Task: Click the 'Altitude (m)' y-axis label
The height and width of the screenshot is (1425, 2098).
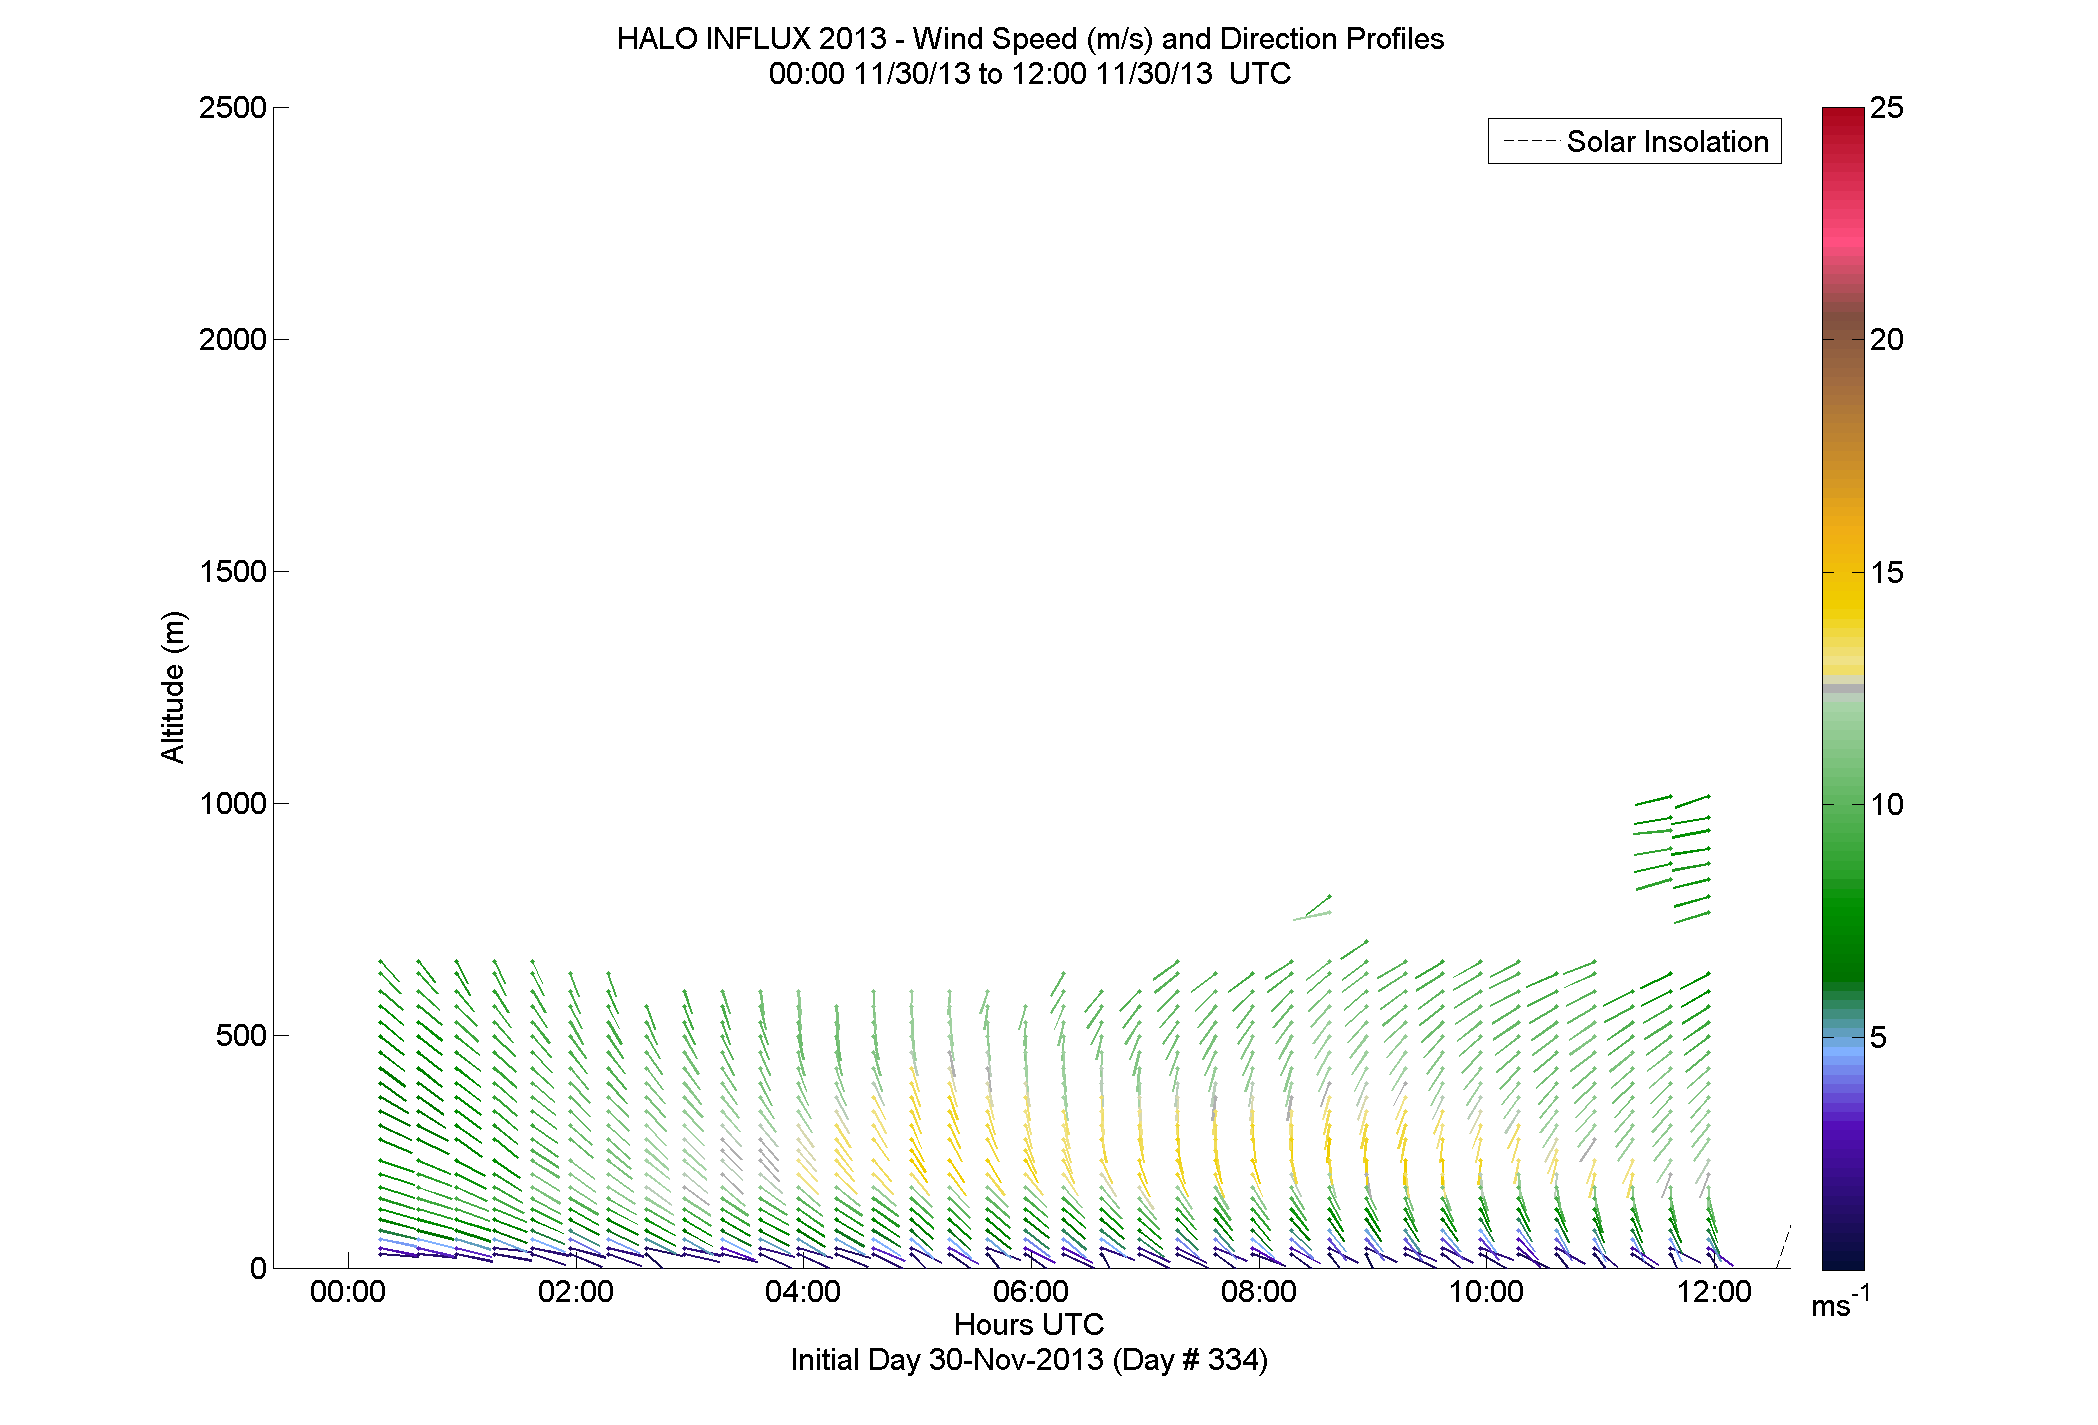Action: click(173, 687)
